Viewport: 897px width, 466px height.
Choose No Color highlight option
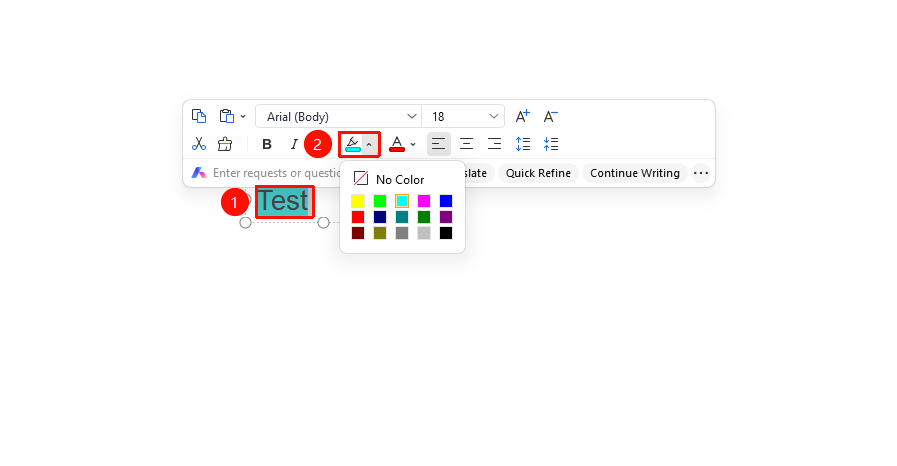389,179
